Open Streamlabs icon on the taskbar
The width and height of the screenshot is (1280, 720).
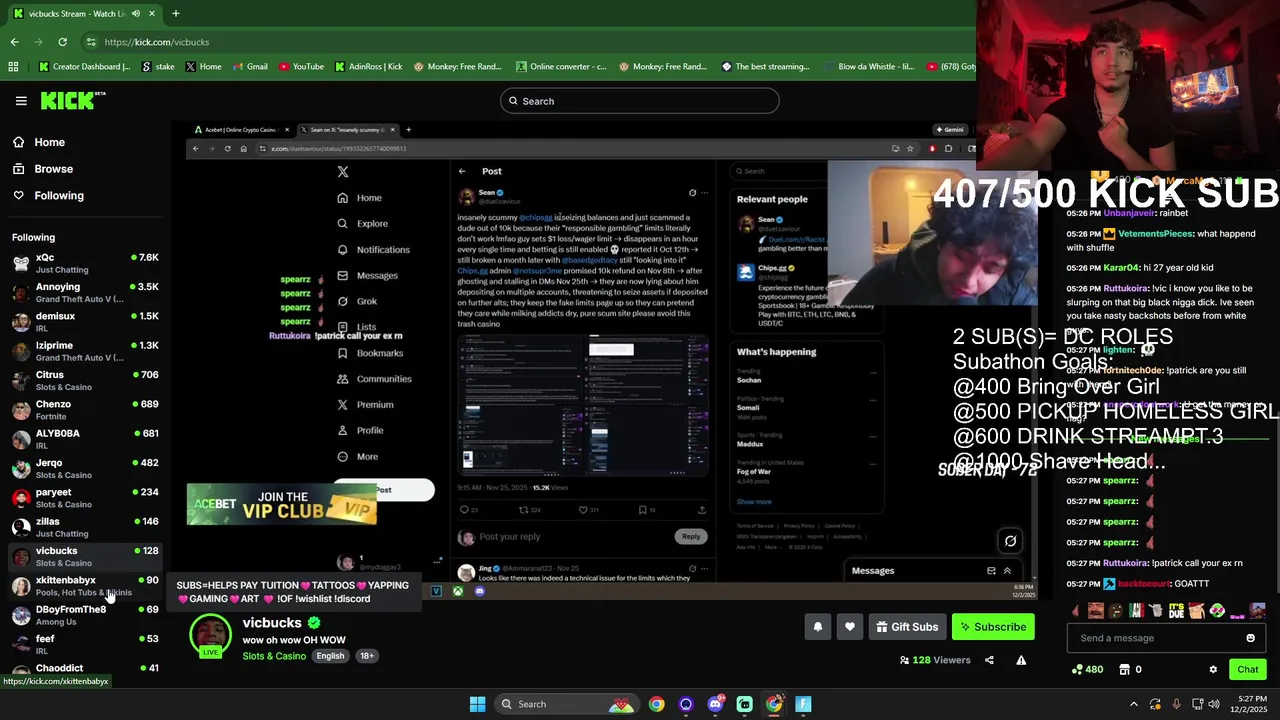coord(744,704)
